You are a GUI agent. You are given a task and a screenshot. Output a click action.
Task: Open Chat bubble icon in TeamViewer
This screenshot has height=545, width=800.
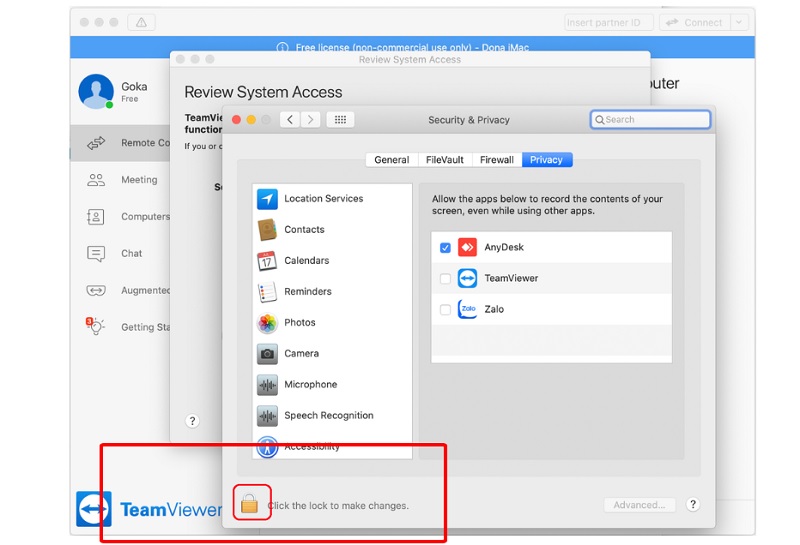[x=96, y=254]
